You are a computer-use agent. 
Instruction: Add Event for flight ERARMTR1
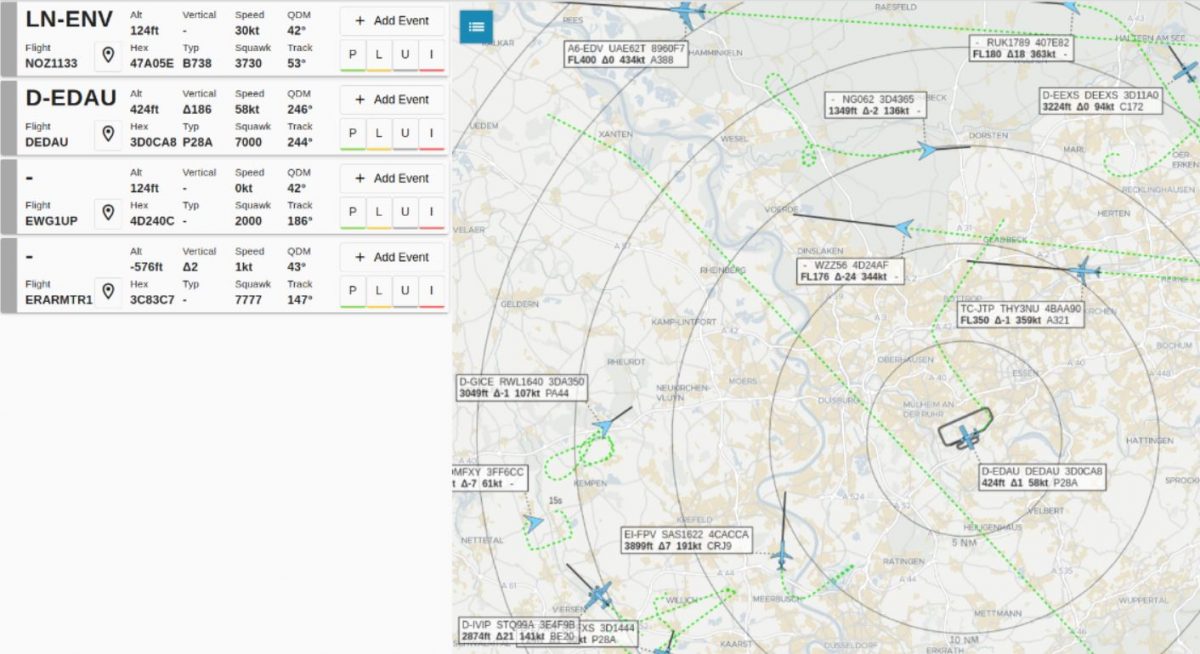tap(392, 258)
